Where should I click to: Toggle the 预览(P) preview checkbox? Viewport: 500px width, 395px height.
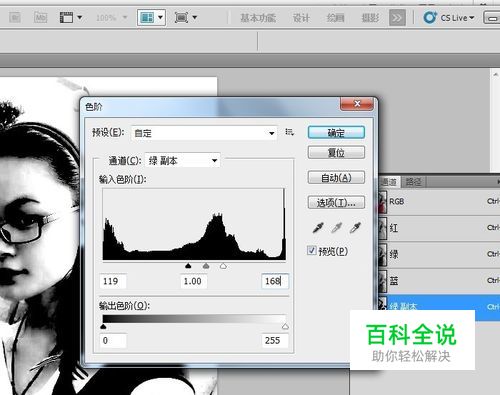(x=311, y=250)
